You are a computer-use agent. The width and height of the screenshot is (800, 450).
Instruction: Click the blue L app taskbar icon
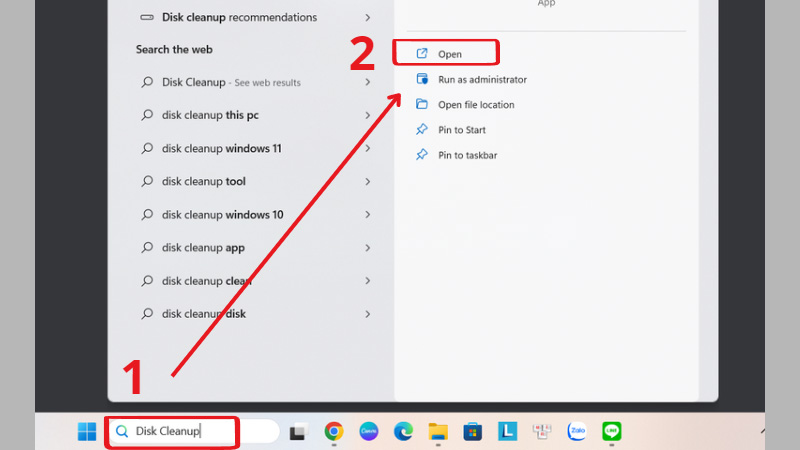507,431
